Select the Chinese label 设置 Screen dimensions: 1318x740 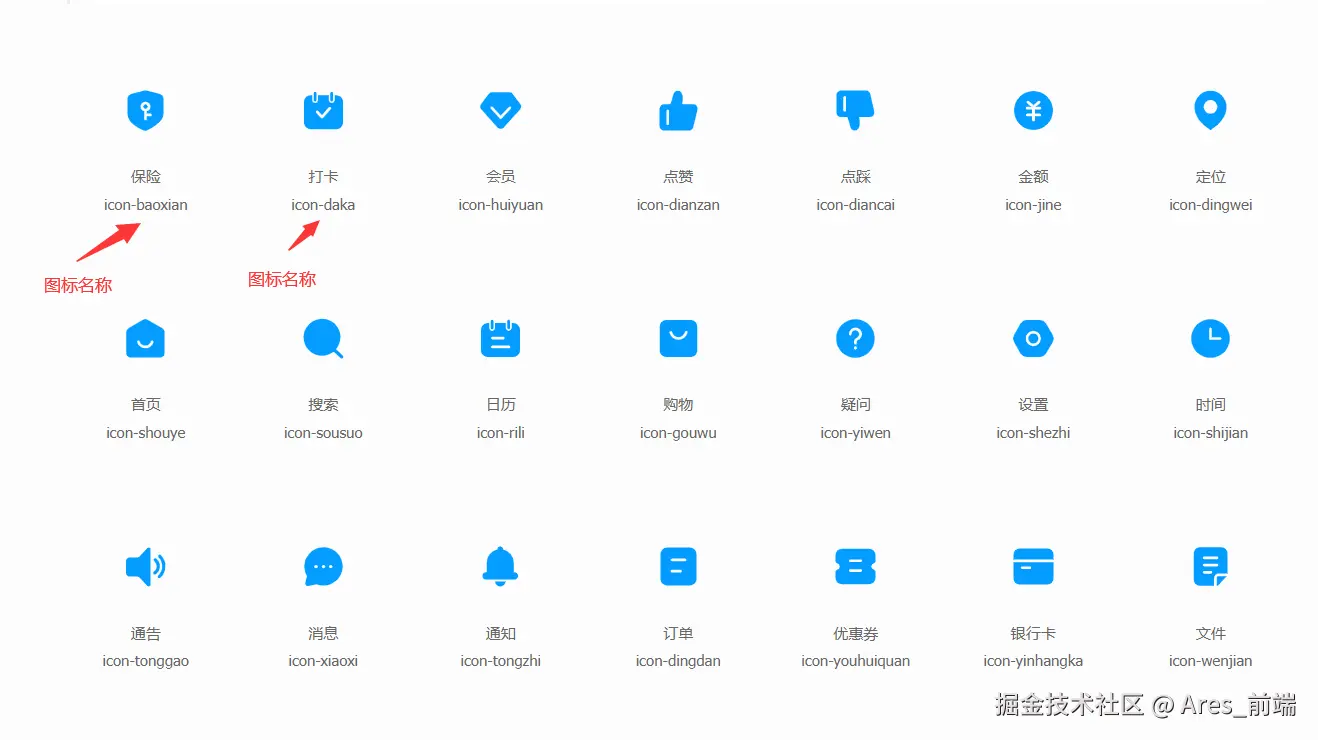pyautogui.click(x=1033, y=405)
